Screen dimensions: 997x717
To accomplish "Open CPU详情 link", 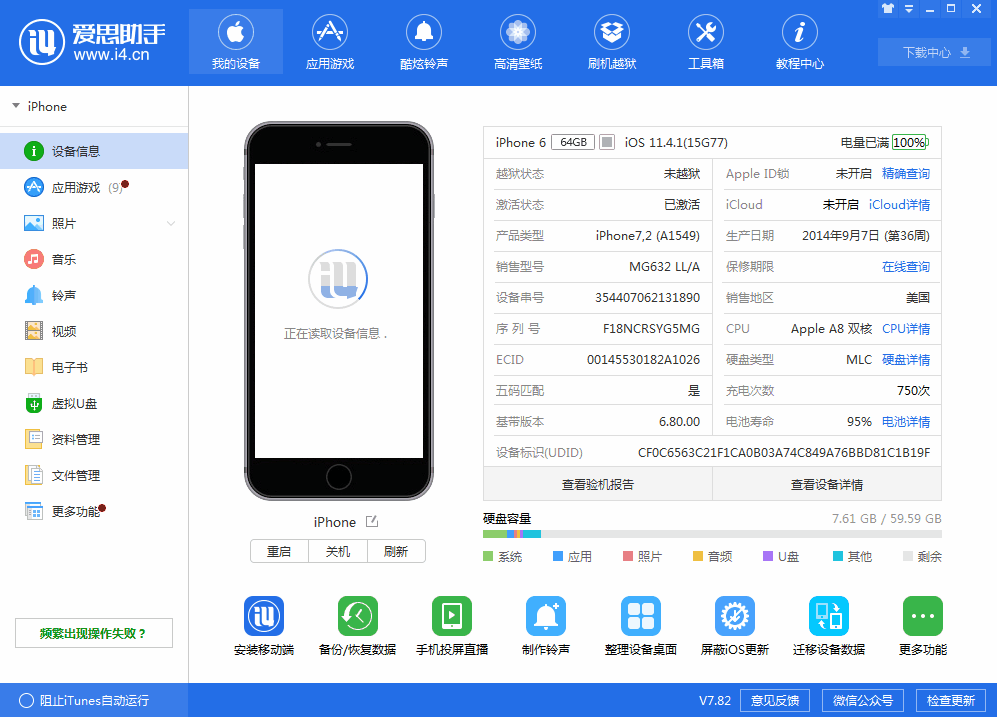I will click(x=906, y=329).
